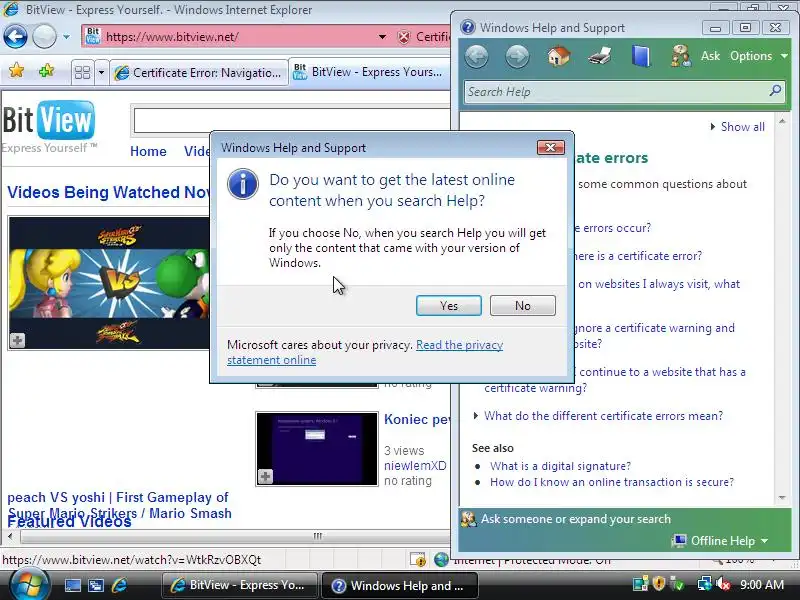Click the BitView search box

(291, 120)
